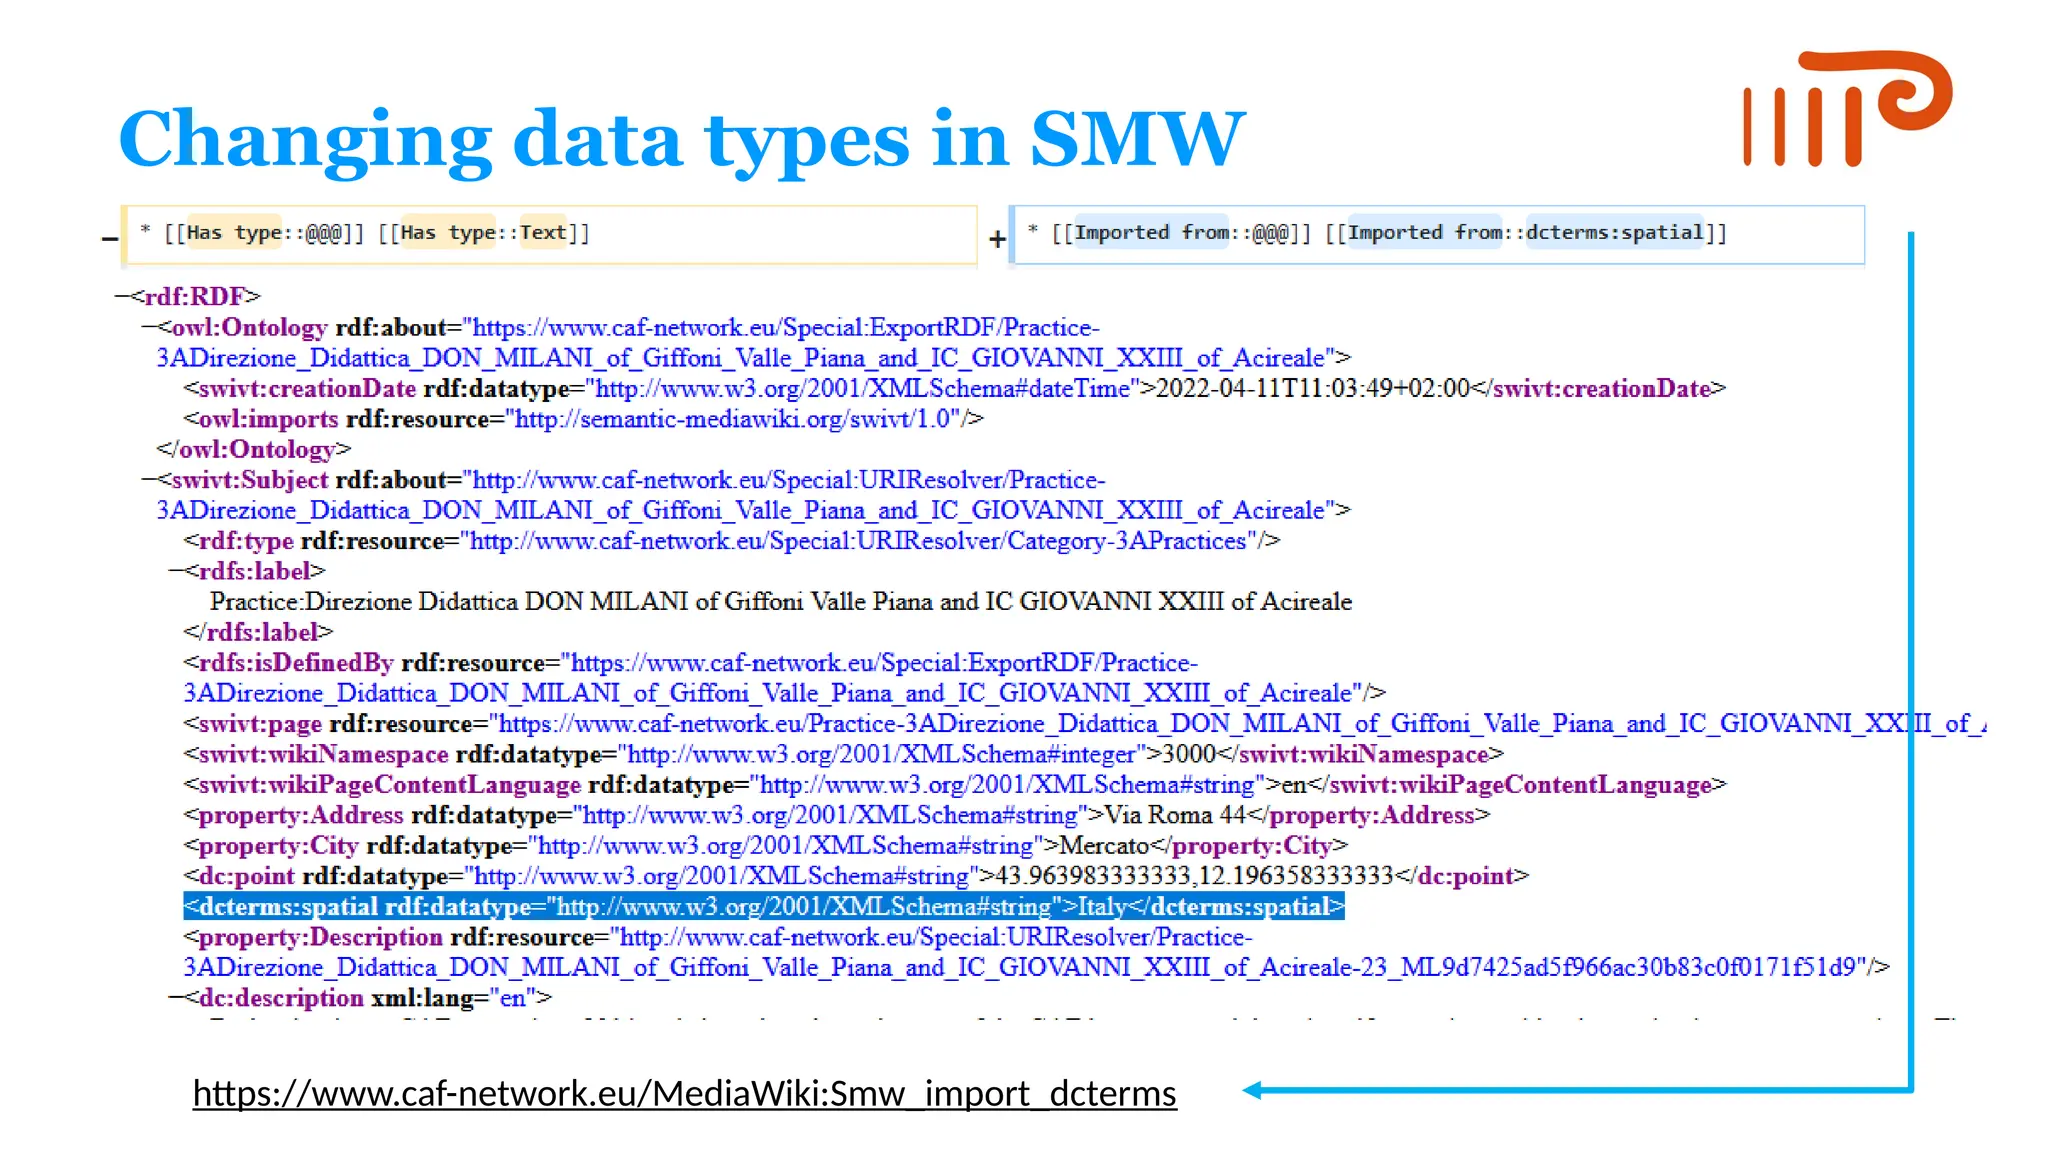Screen dimensions: 2048x1152
Task: Collapse the rdfs:label node
Action: coord(176,571)
